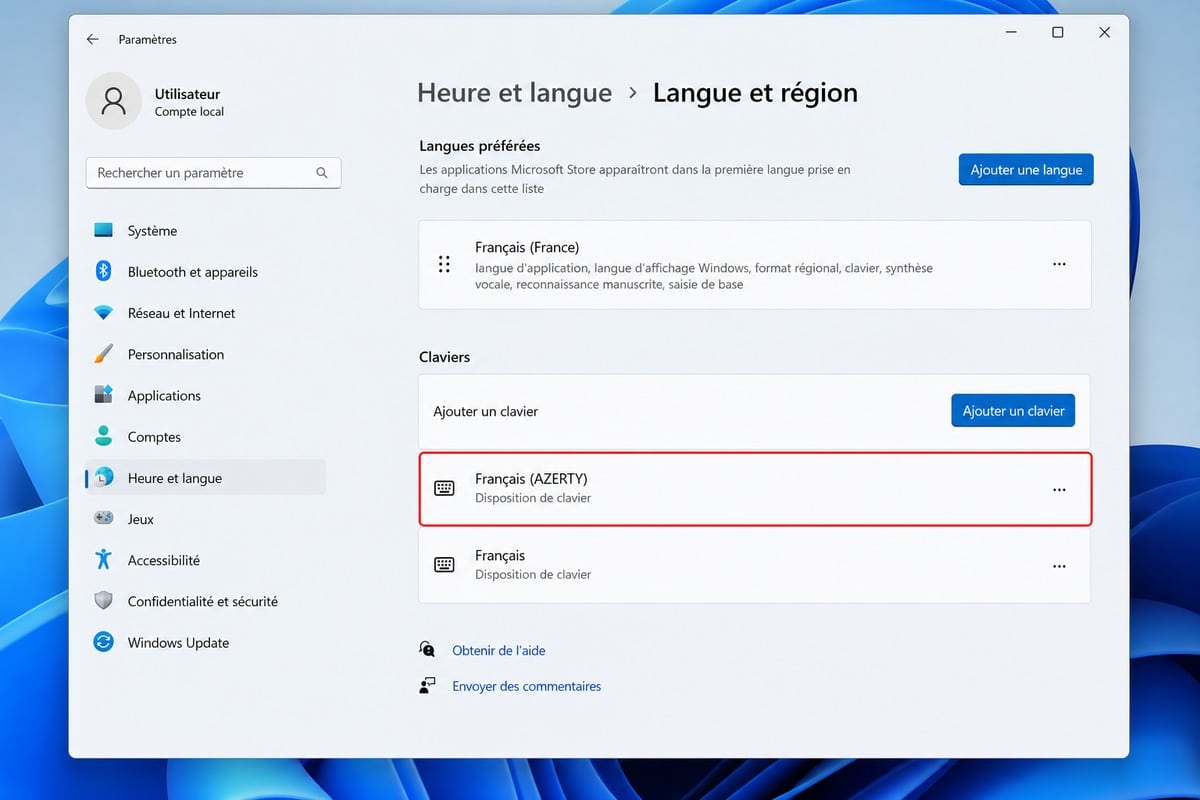Click the Ajouter un clavier row label
This screenshot has height=800, width=1200.
(x=486, y=411)
